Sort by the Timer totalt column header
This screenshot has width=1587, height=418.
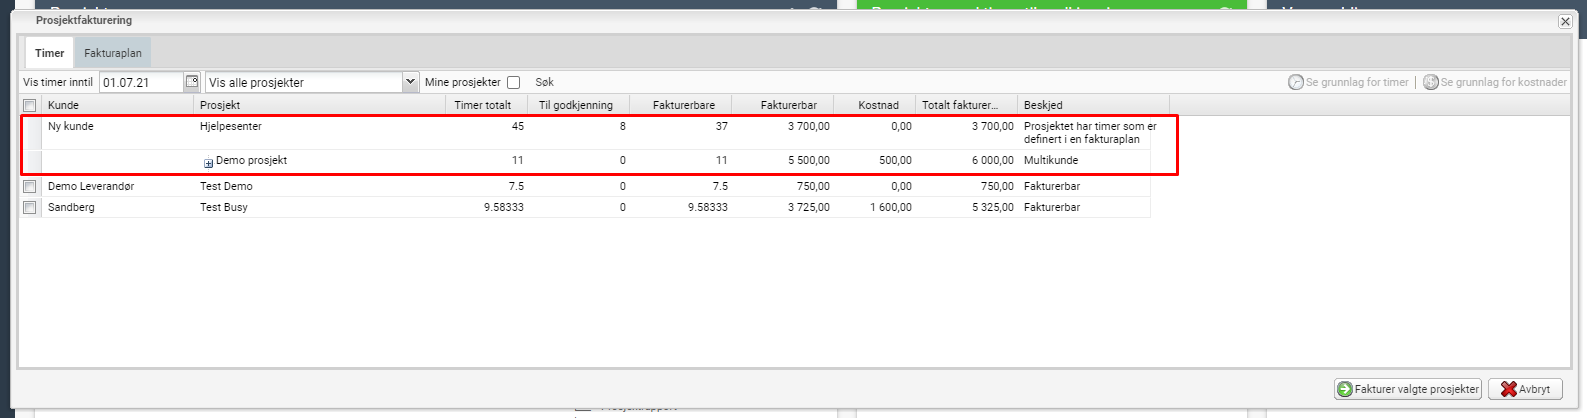tap(483, 105)
